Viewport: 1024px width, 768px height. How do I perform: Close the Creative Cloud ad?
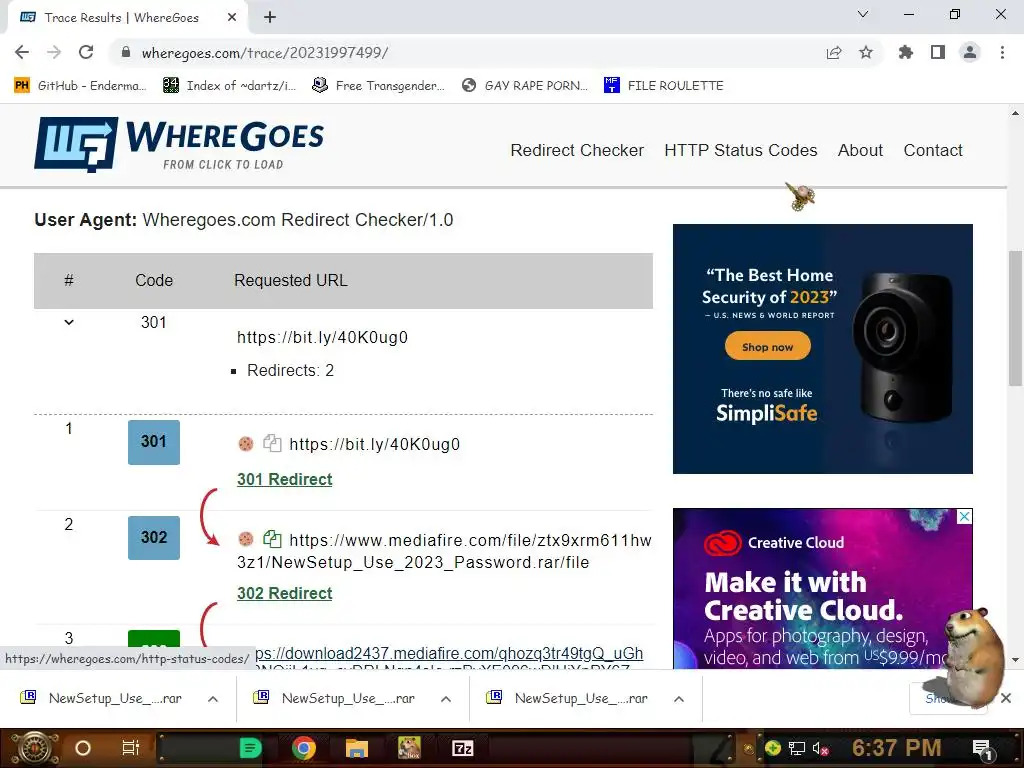tap(965, 517)
